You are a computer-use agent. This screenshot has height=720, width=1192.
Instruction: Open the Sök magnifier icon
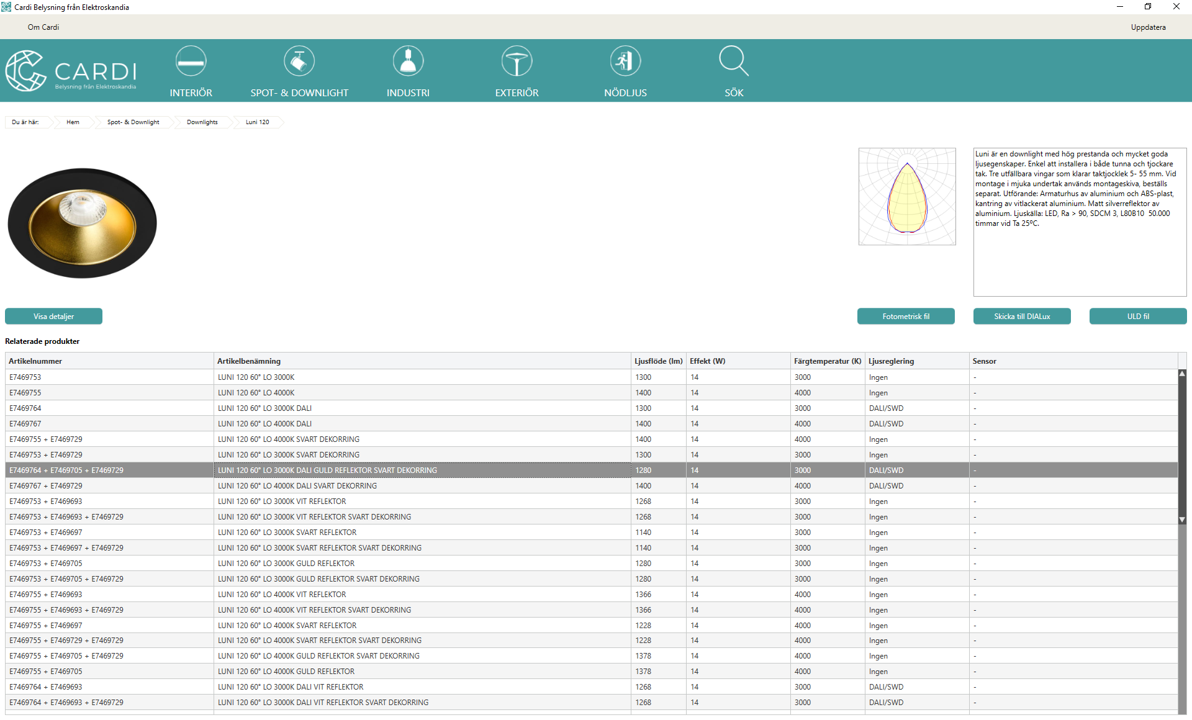click(x=734, y=61)
